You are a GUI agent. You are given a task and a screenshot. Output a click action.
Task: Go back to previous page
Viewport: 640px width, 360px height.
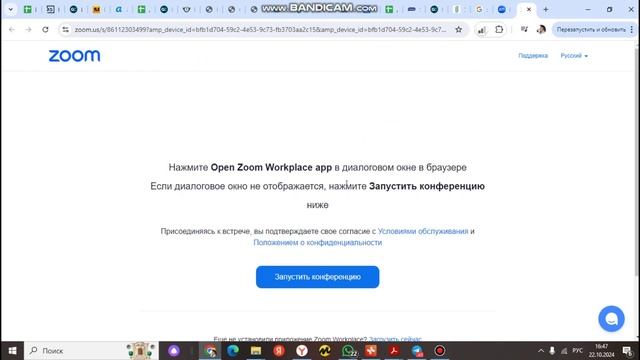tap(11, 29)
